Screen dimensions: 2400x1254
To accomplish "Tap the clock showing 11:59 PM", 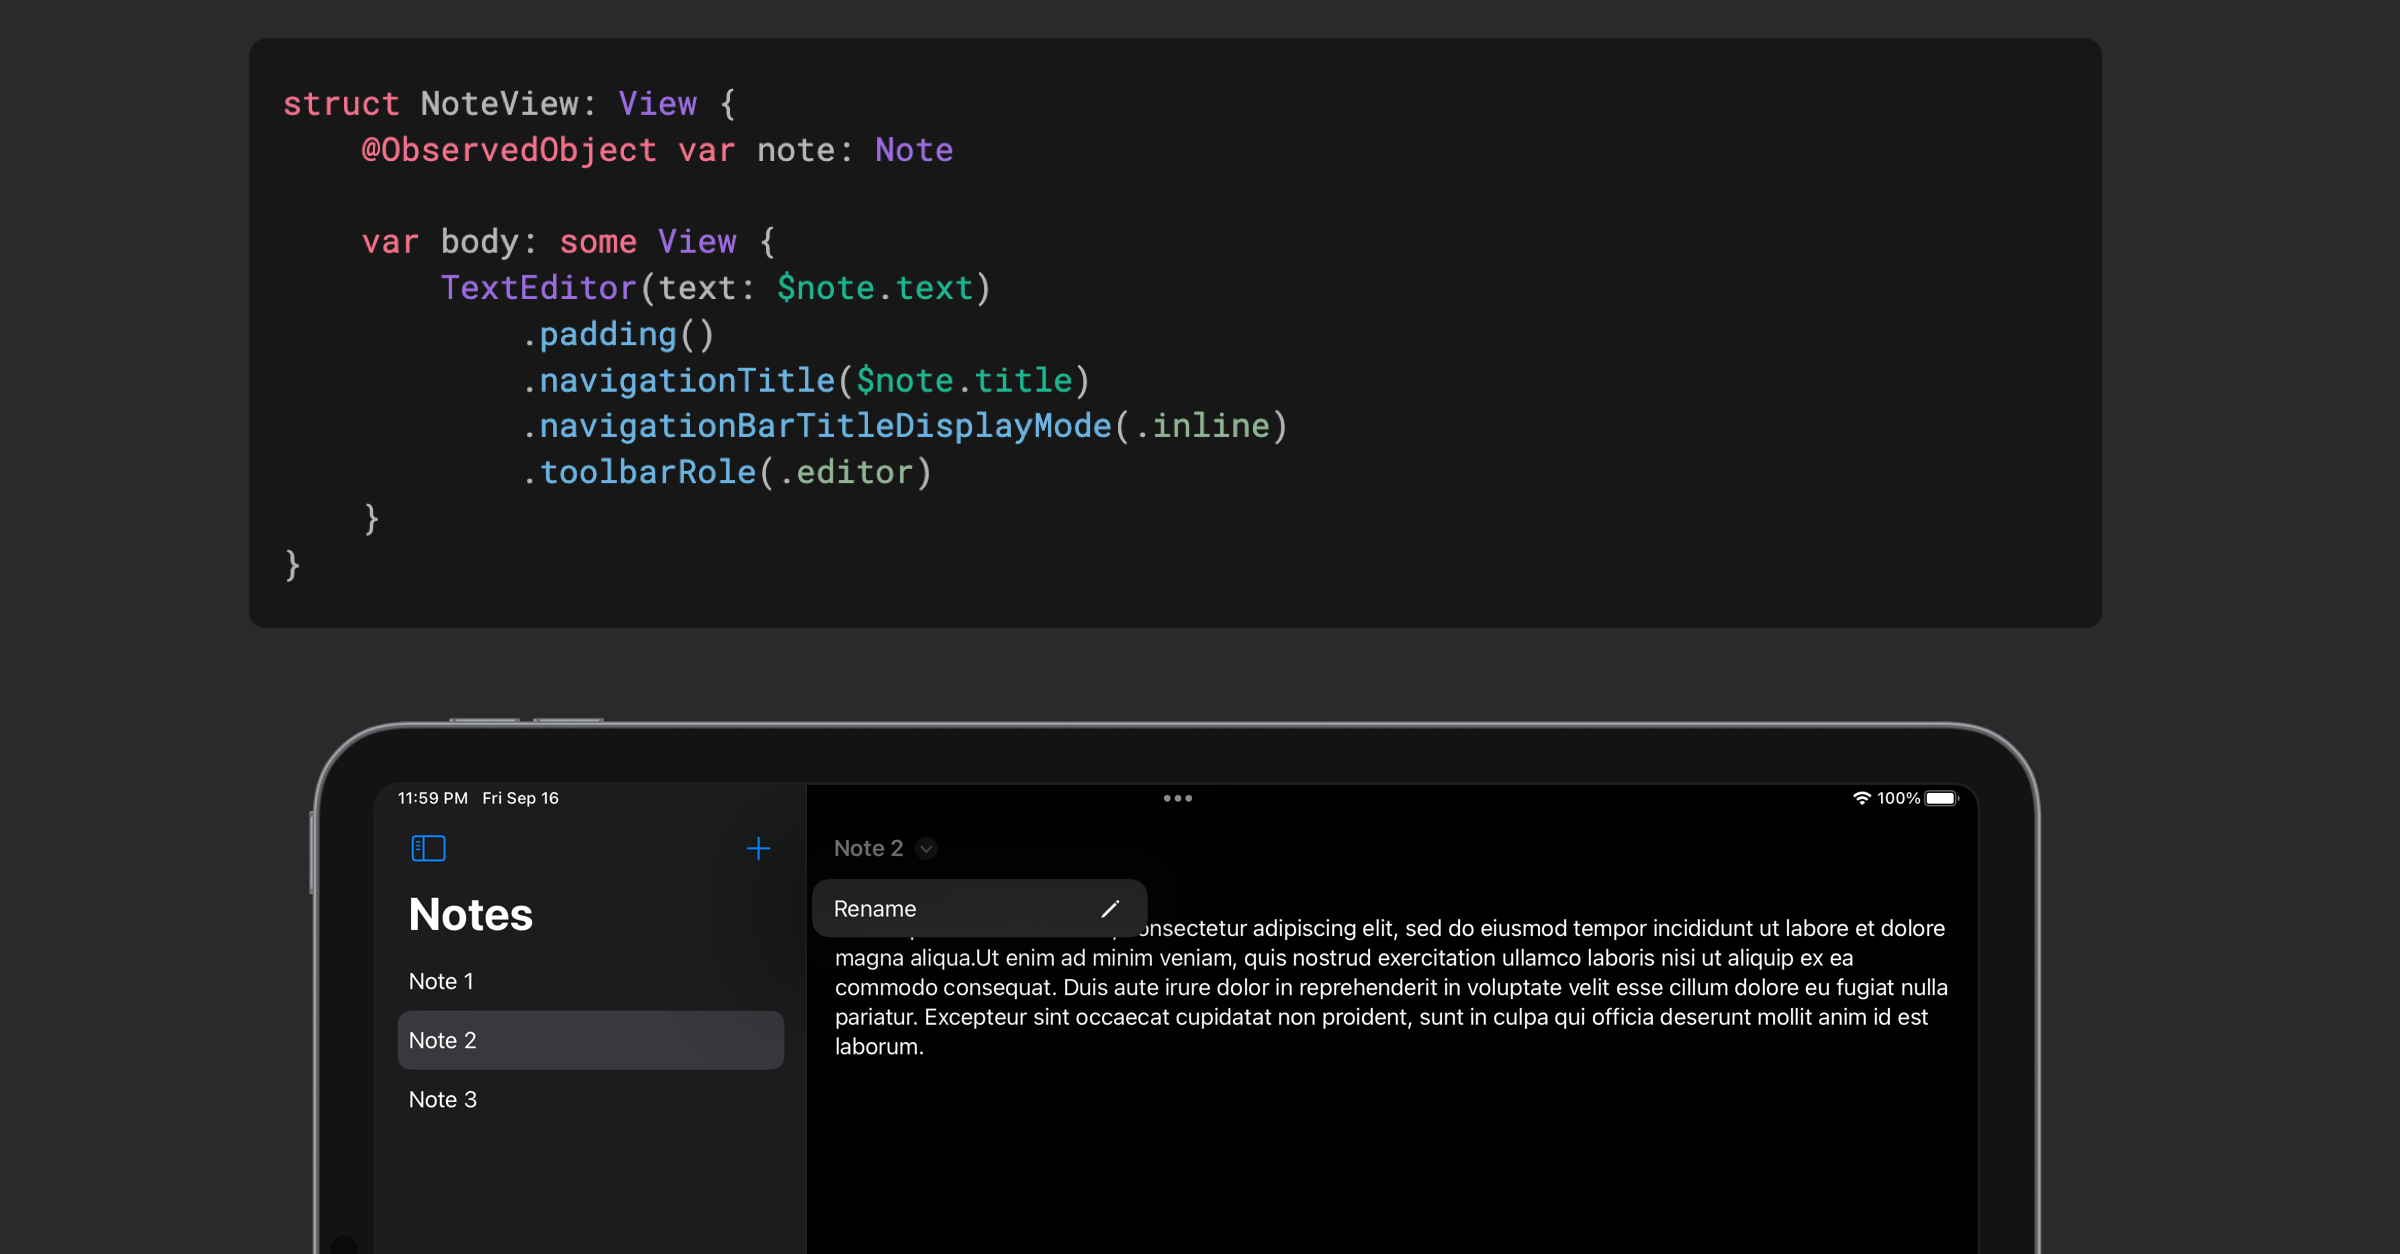I will pos(432,797).
